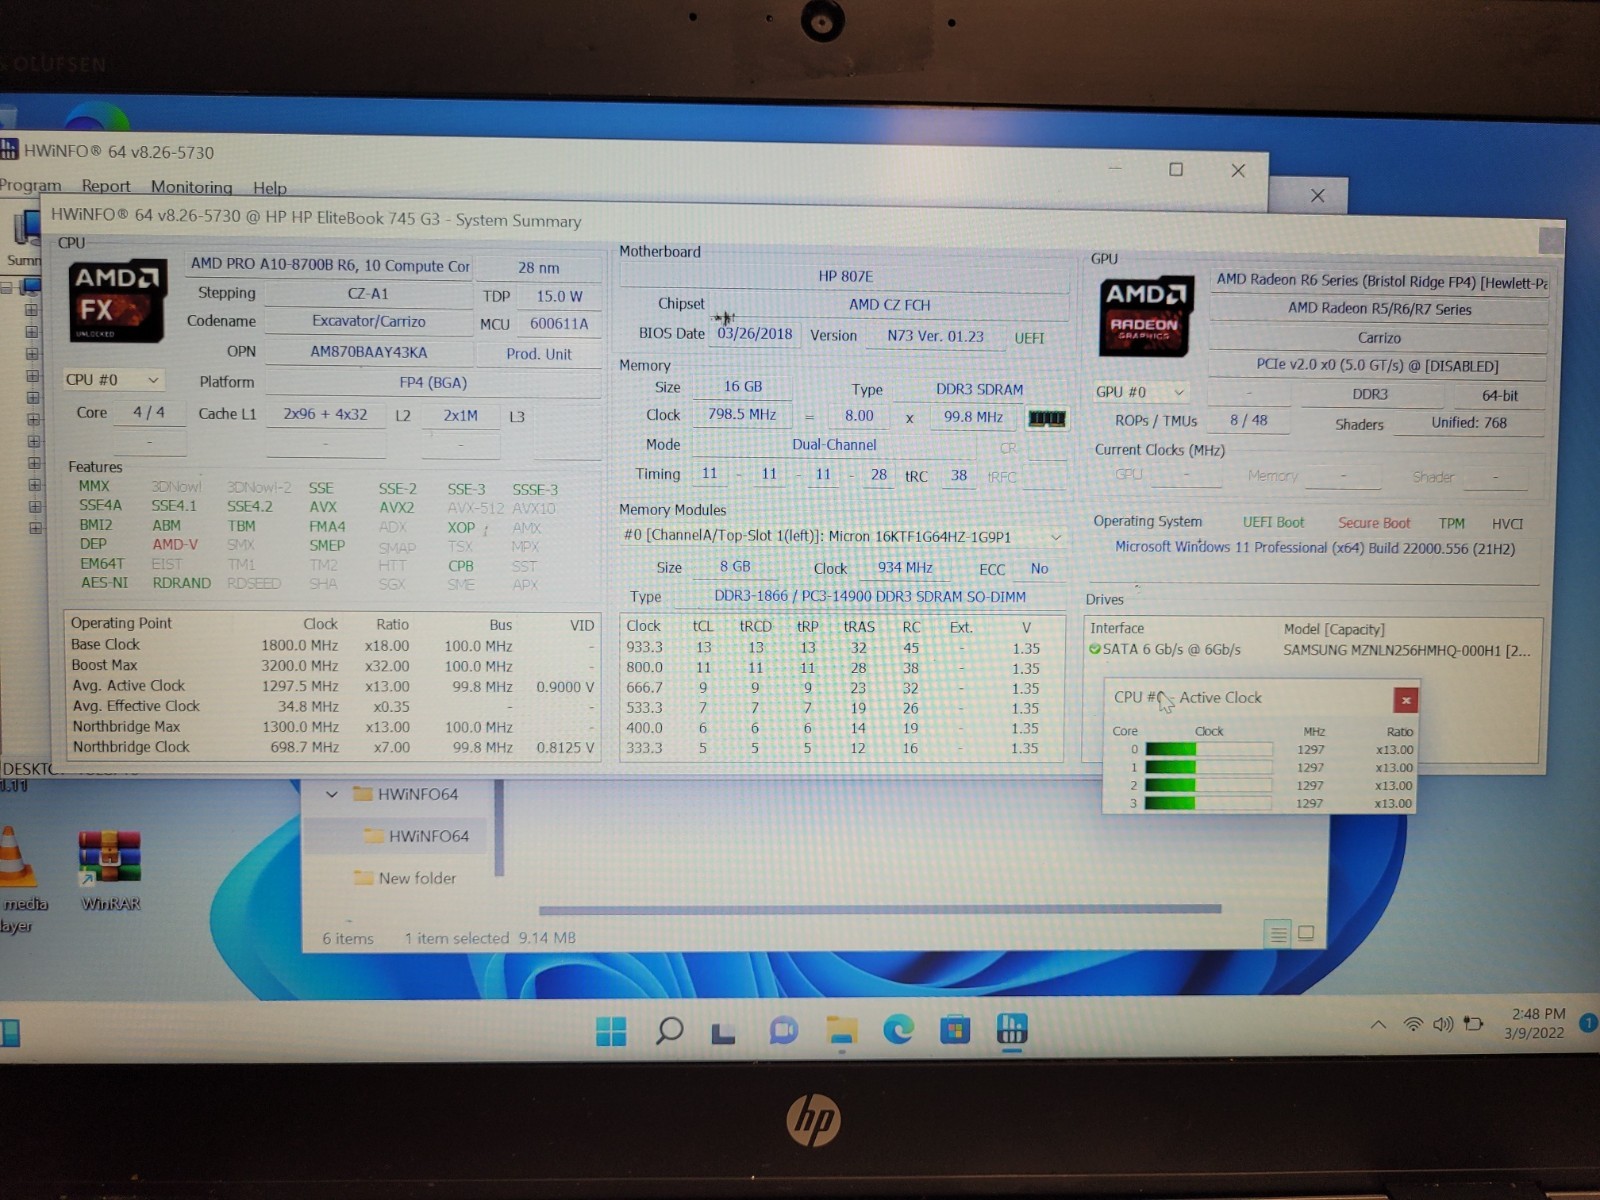
Task: Click the BIOS Date 03/26/2018 field
Action: (755, 334)
